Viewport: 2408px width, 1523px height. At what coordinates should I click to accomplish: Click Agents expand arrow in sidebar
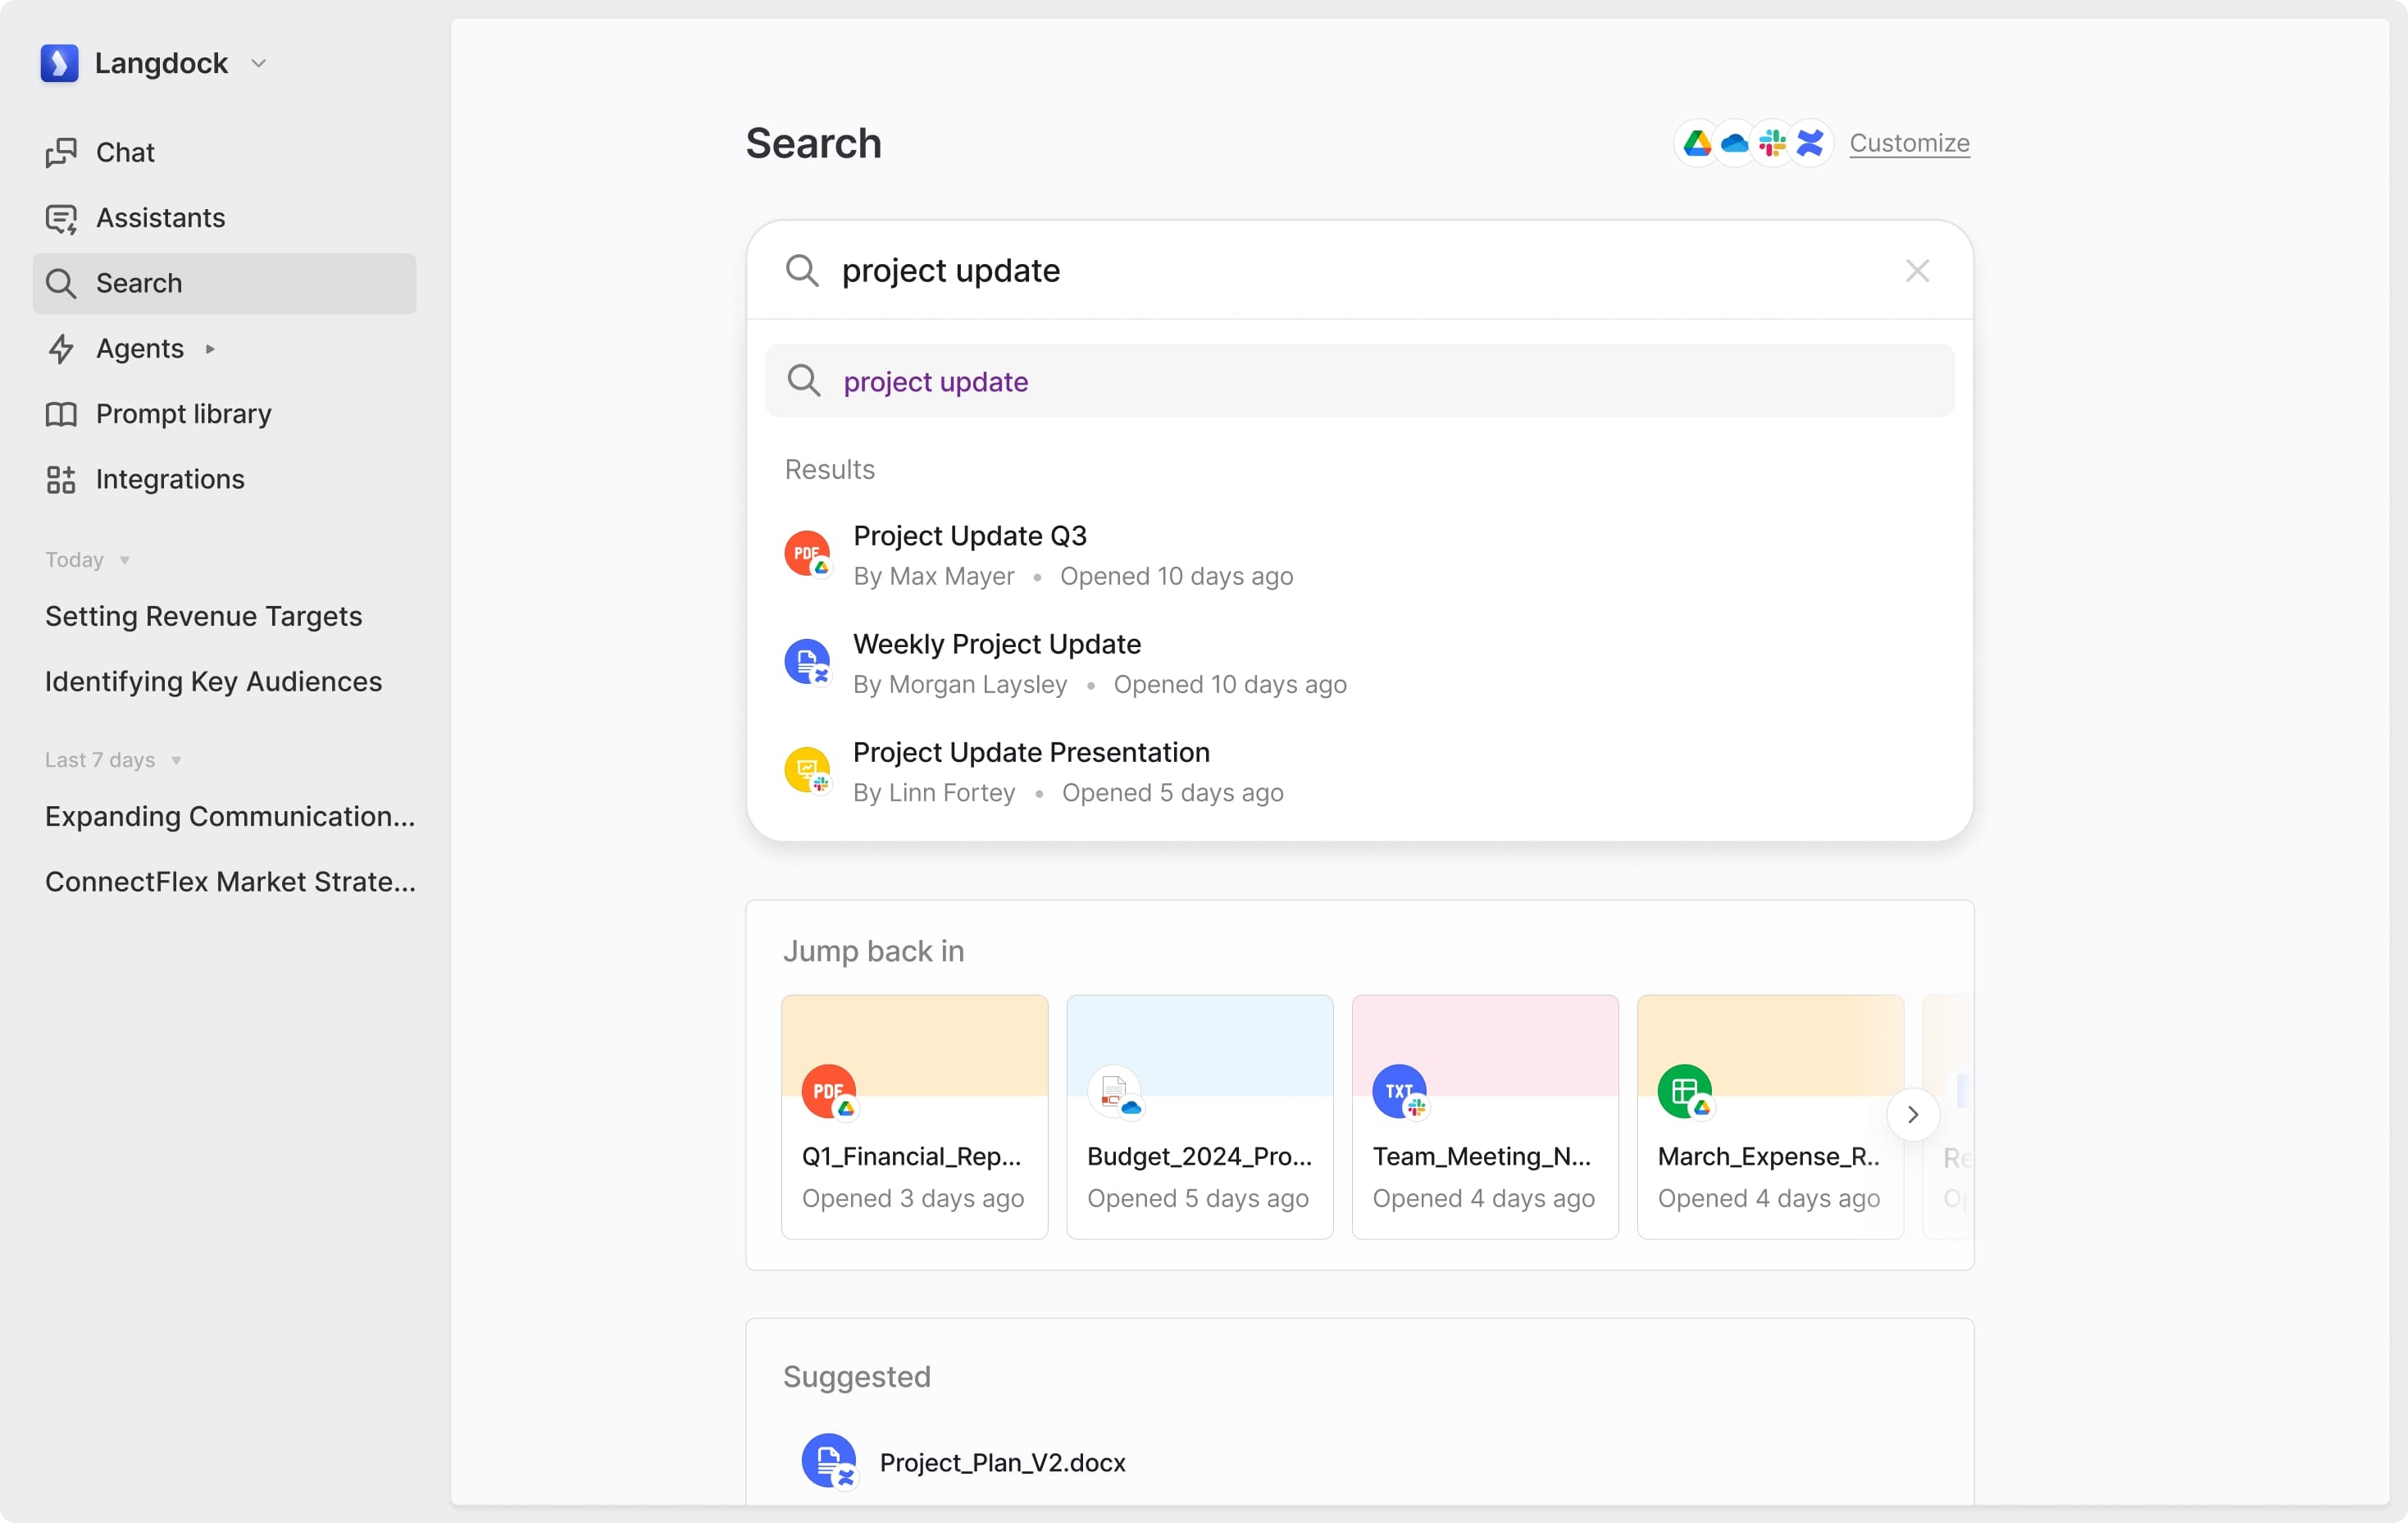pos(209,348)
